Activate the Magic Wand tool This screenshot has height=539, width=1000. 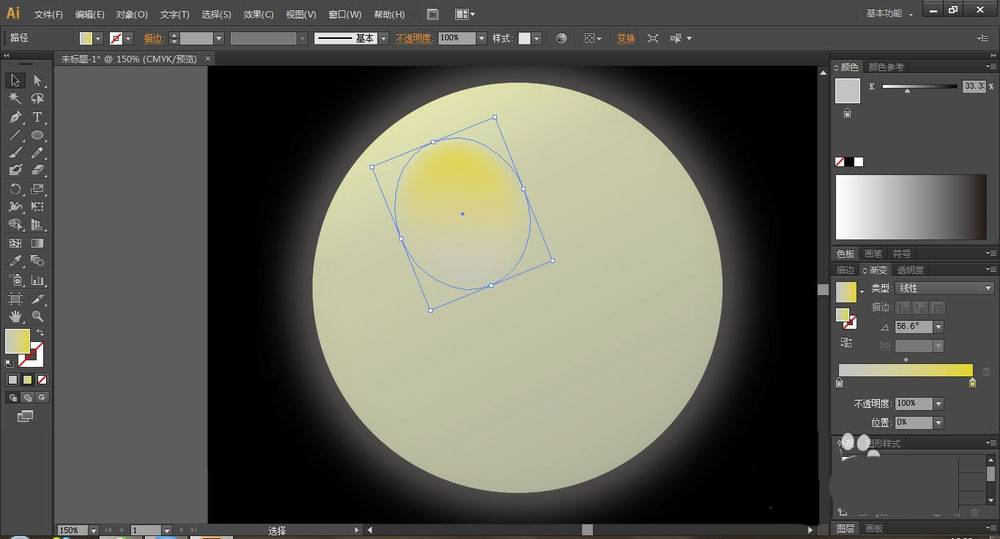(15, 98)
